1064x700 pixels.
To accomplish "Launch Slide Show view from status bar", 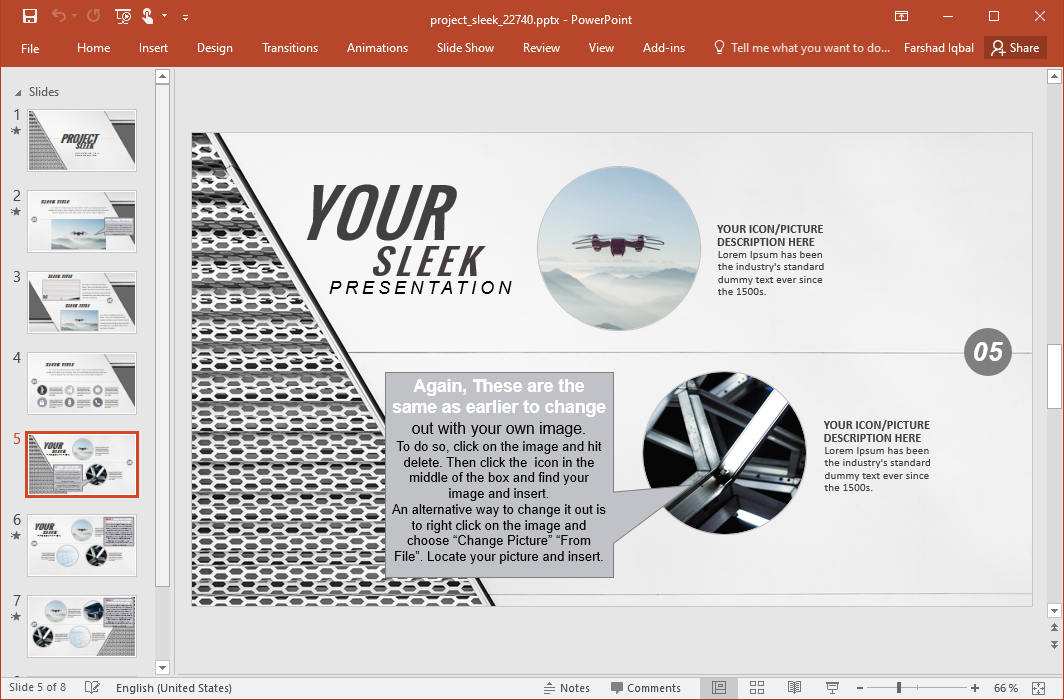I will [x=831, y=688].
